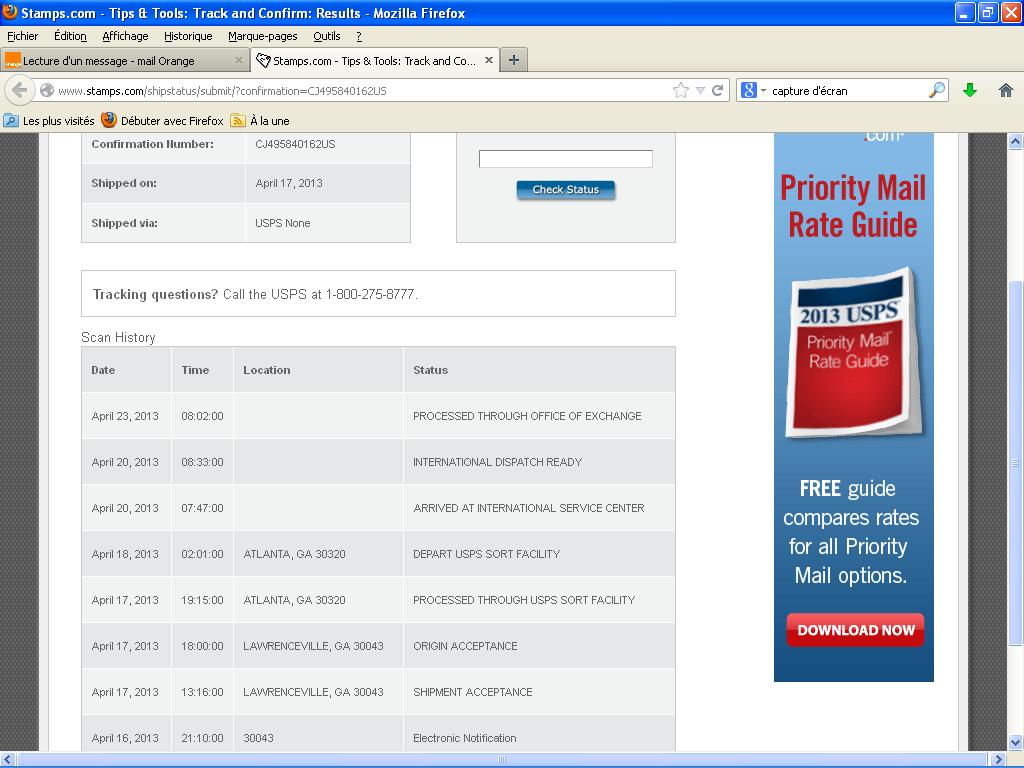This screenshot has height=768, width=1024.
Task: Open Google search engine selector dropdown
Action: click(x=752, y=90)
